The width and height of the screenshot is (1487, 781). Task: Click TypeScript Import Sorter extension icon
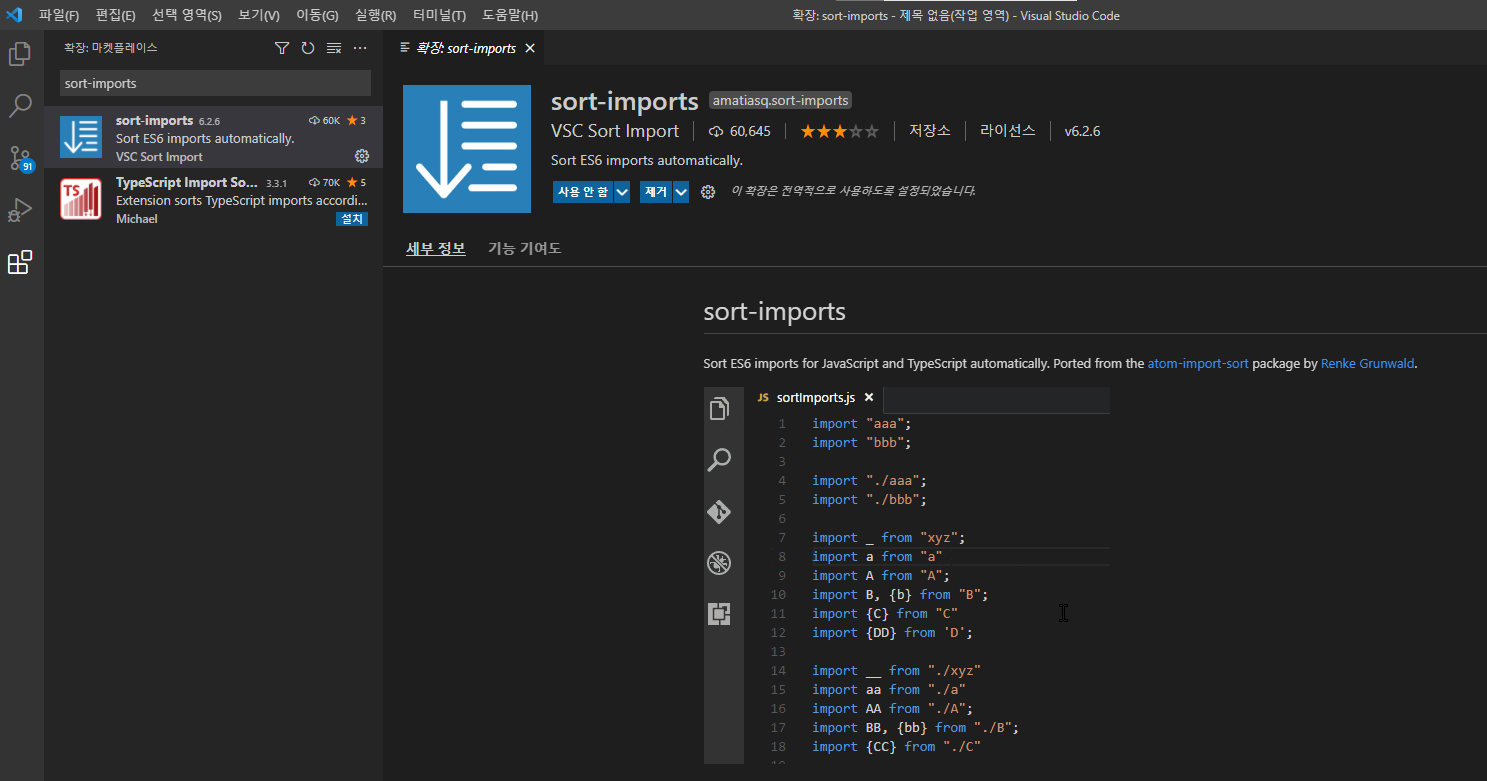point(81,199)
